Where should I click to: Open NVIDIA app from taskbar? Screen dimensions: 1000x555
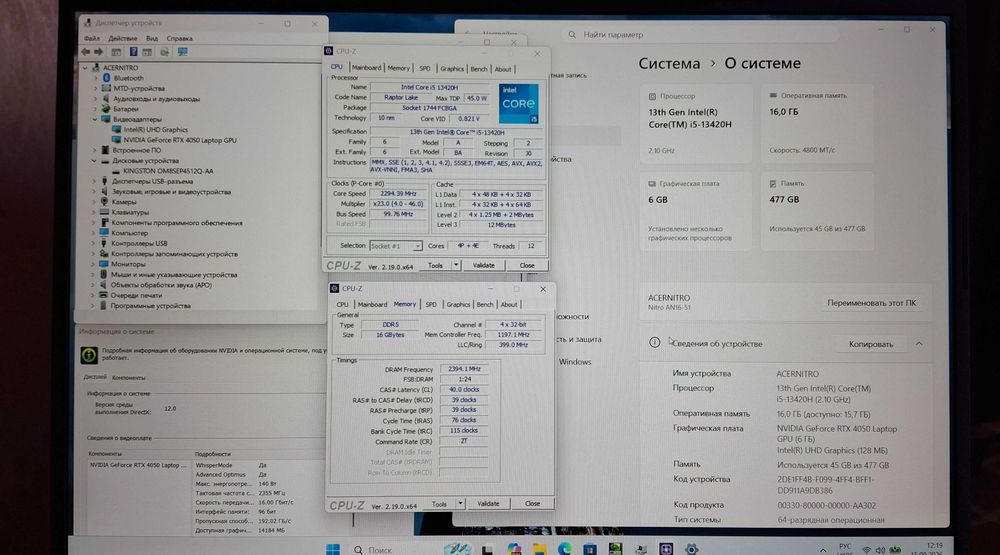[615, 549]
